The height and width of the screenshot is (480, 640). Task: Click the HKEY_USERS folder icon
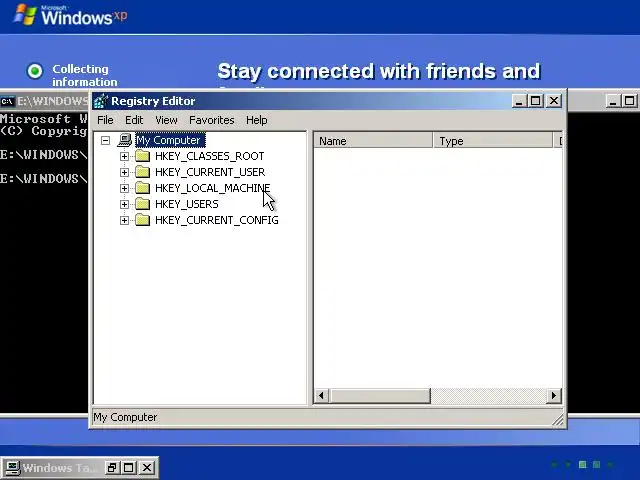click(142, 204)
